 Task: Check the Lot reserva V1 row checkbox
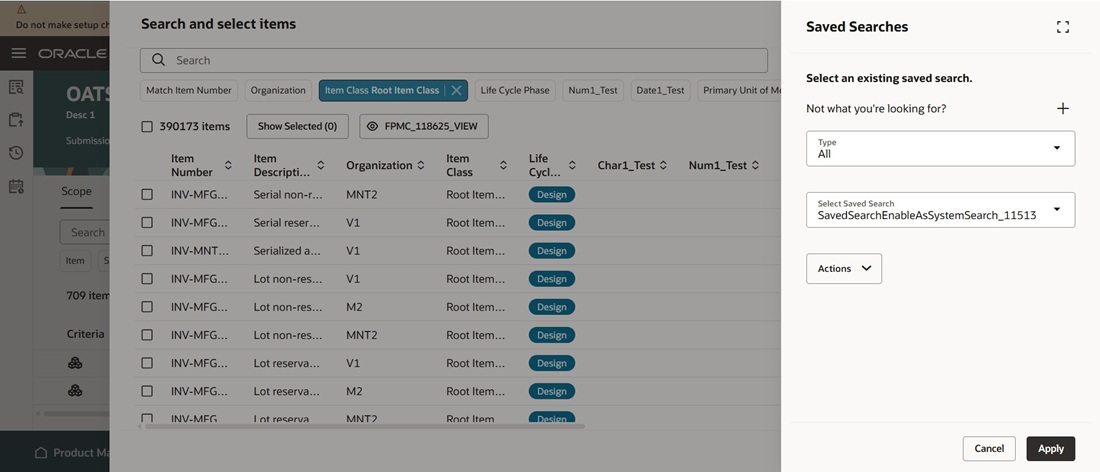point(147,363)
